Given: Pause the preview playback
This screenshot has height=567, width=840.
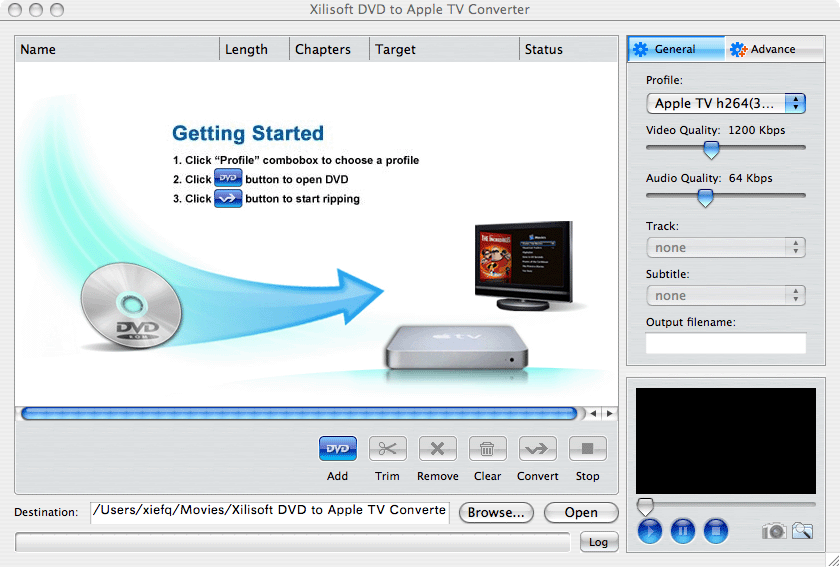Looking at the screenshot, I should pos(682,531).
